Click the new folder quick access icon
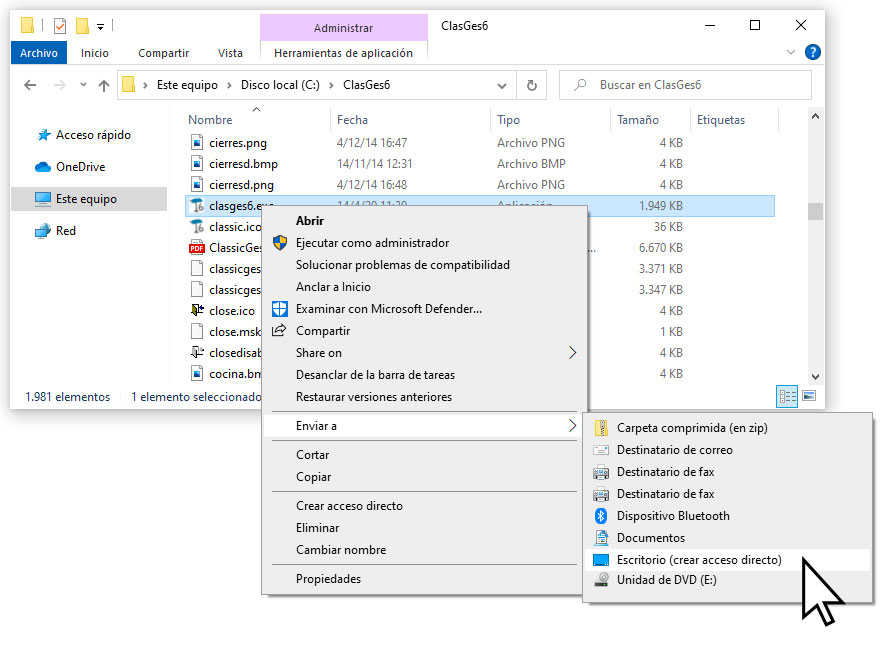 [83, 25]
